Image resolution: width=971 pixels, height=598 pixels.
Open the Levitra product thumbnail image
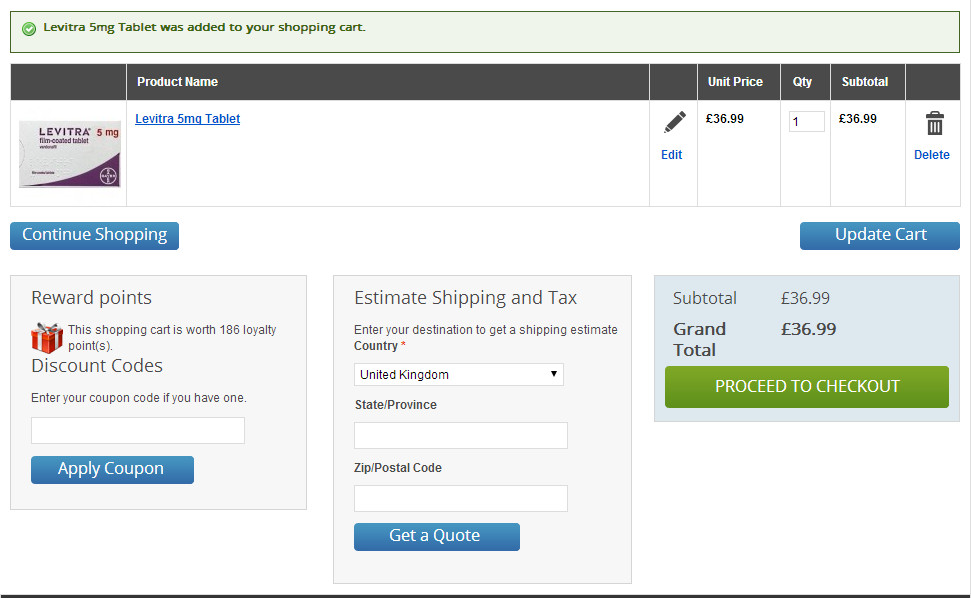point(70,154)
